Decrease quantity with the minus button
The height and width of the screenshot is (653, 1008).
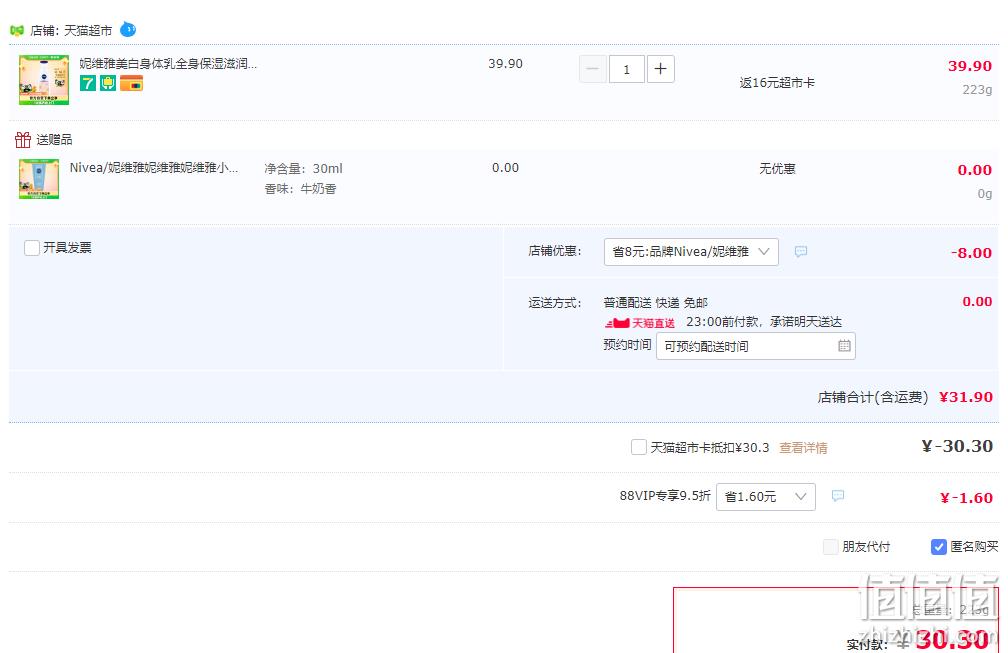(593, 69)
